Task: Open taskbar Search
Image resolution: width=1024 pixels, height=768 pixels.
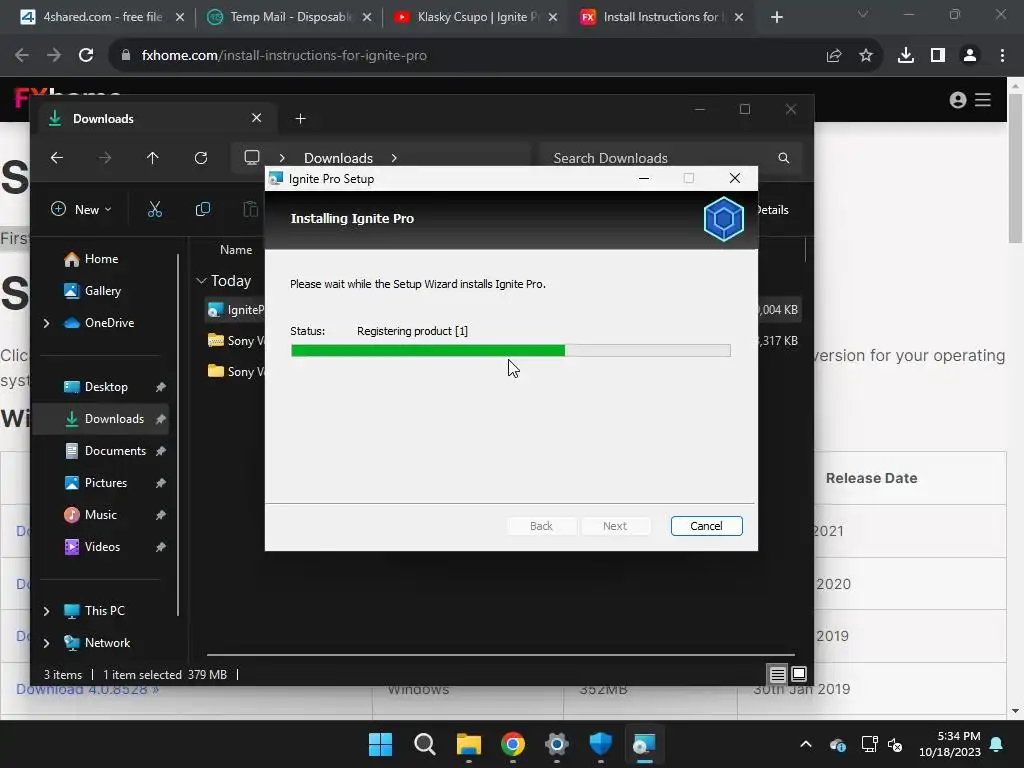Action: point(424,744)
